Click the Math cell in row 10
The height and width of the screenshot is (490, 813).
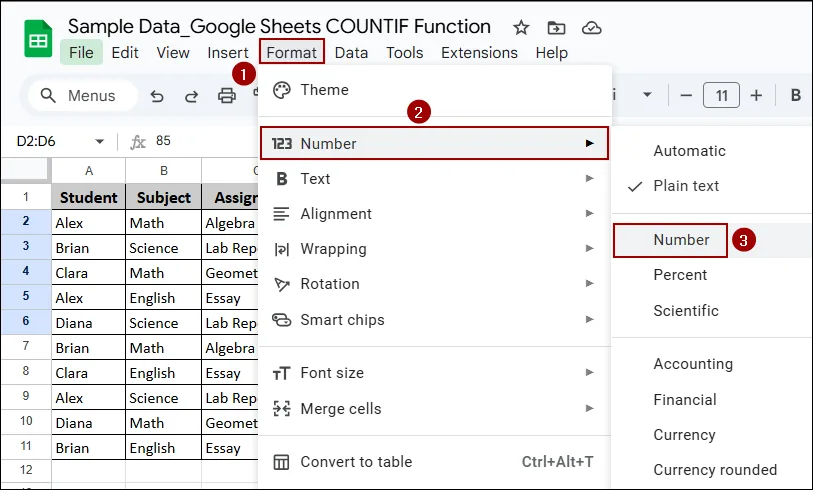(163, 423)
